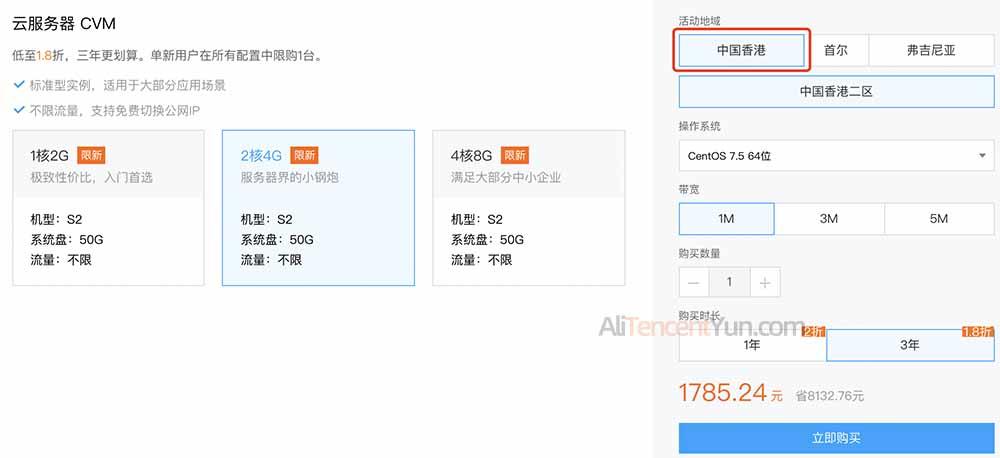Image resolution: width=1000 pixels, height=458 pixels.
Task: Click the checkmark beside 不限流量
Action: [x=19, y=110]
